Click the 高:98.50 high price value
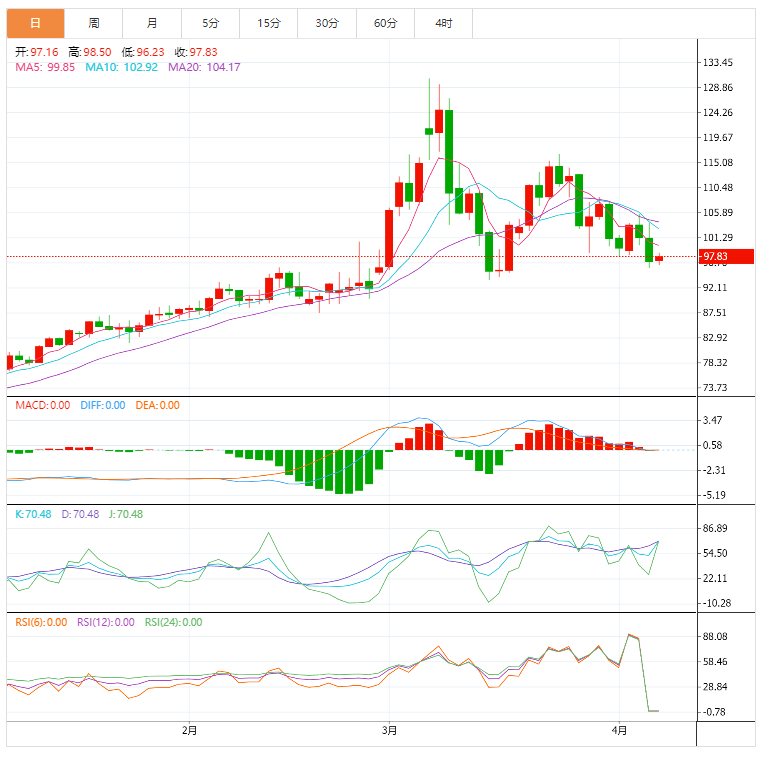The image size is (766, 757). click(x=90, y=52)
